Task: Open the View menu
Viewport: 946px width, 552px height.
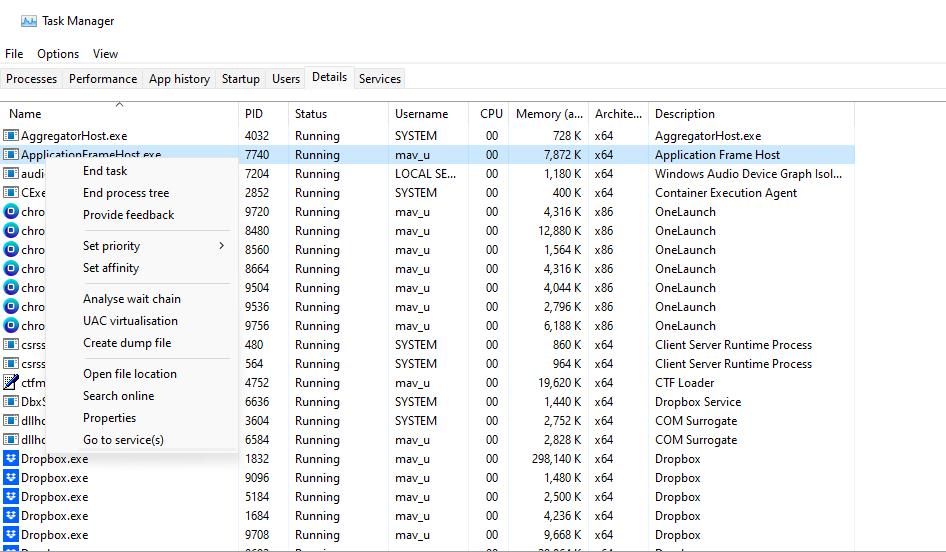Action: pyautogui.click(x=105, y=54)
